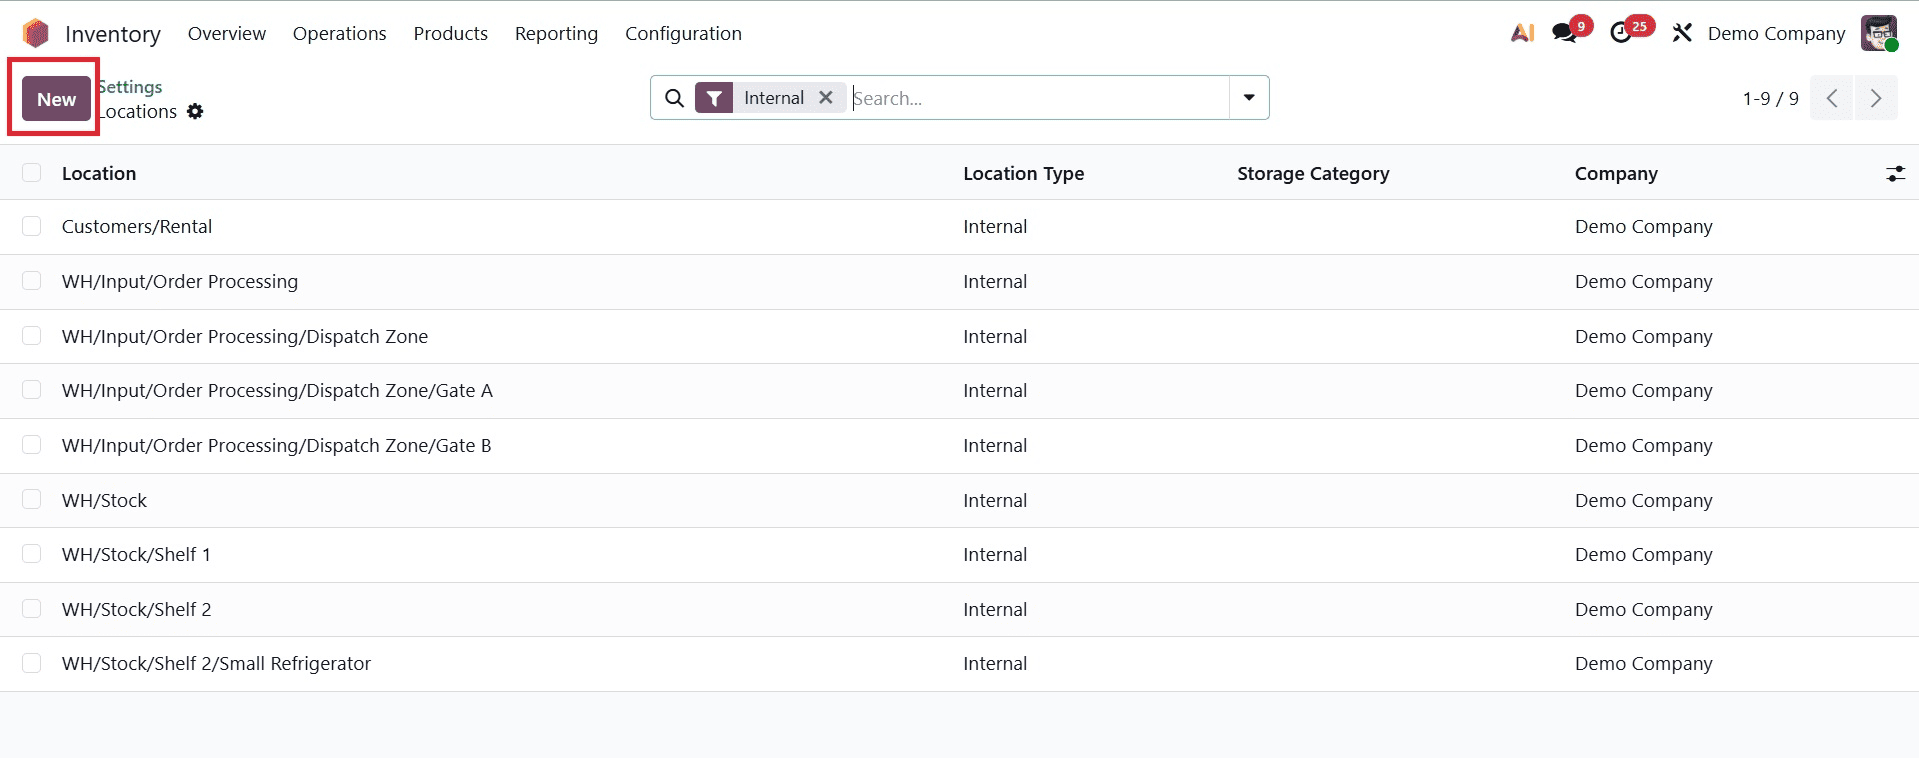Open optional columns adjust icon
Image resolution: width=1919 pixels, height=758 pixels.
click(x=1895, y=174)
